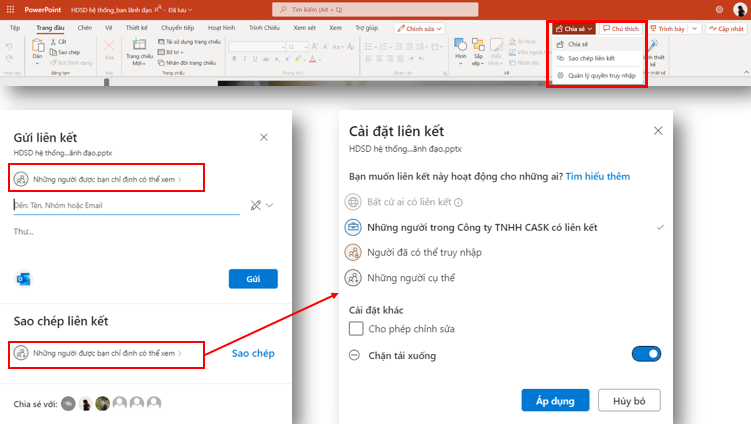751x424 pixels.
Task: Click Tái sử dụng trang chiếu
Action: (190, 42)
